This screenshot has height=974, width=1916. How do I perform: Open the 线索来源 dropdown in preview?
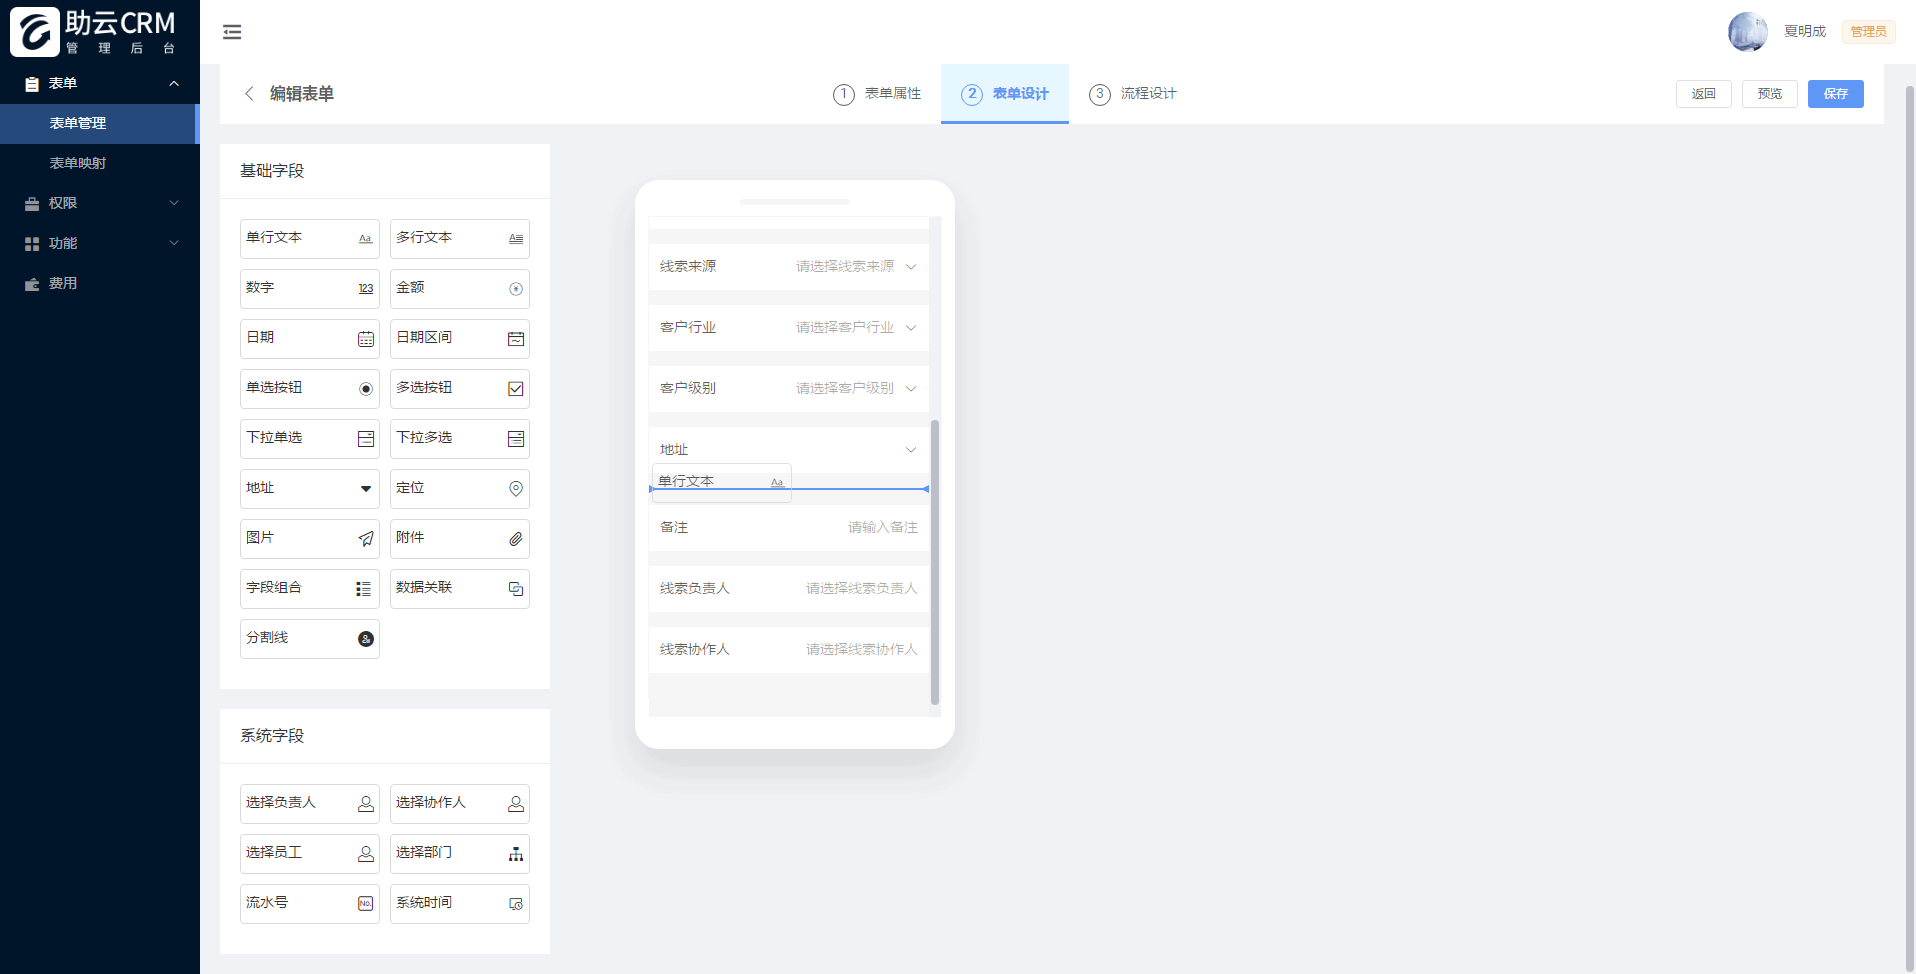[x=789, y=266]
